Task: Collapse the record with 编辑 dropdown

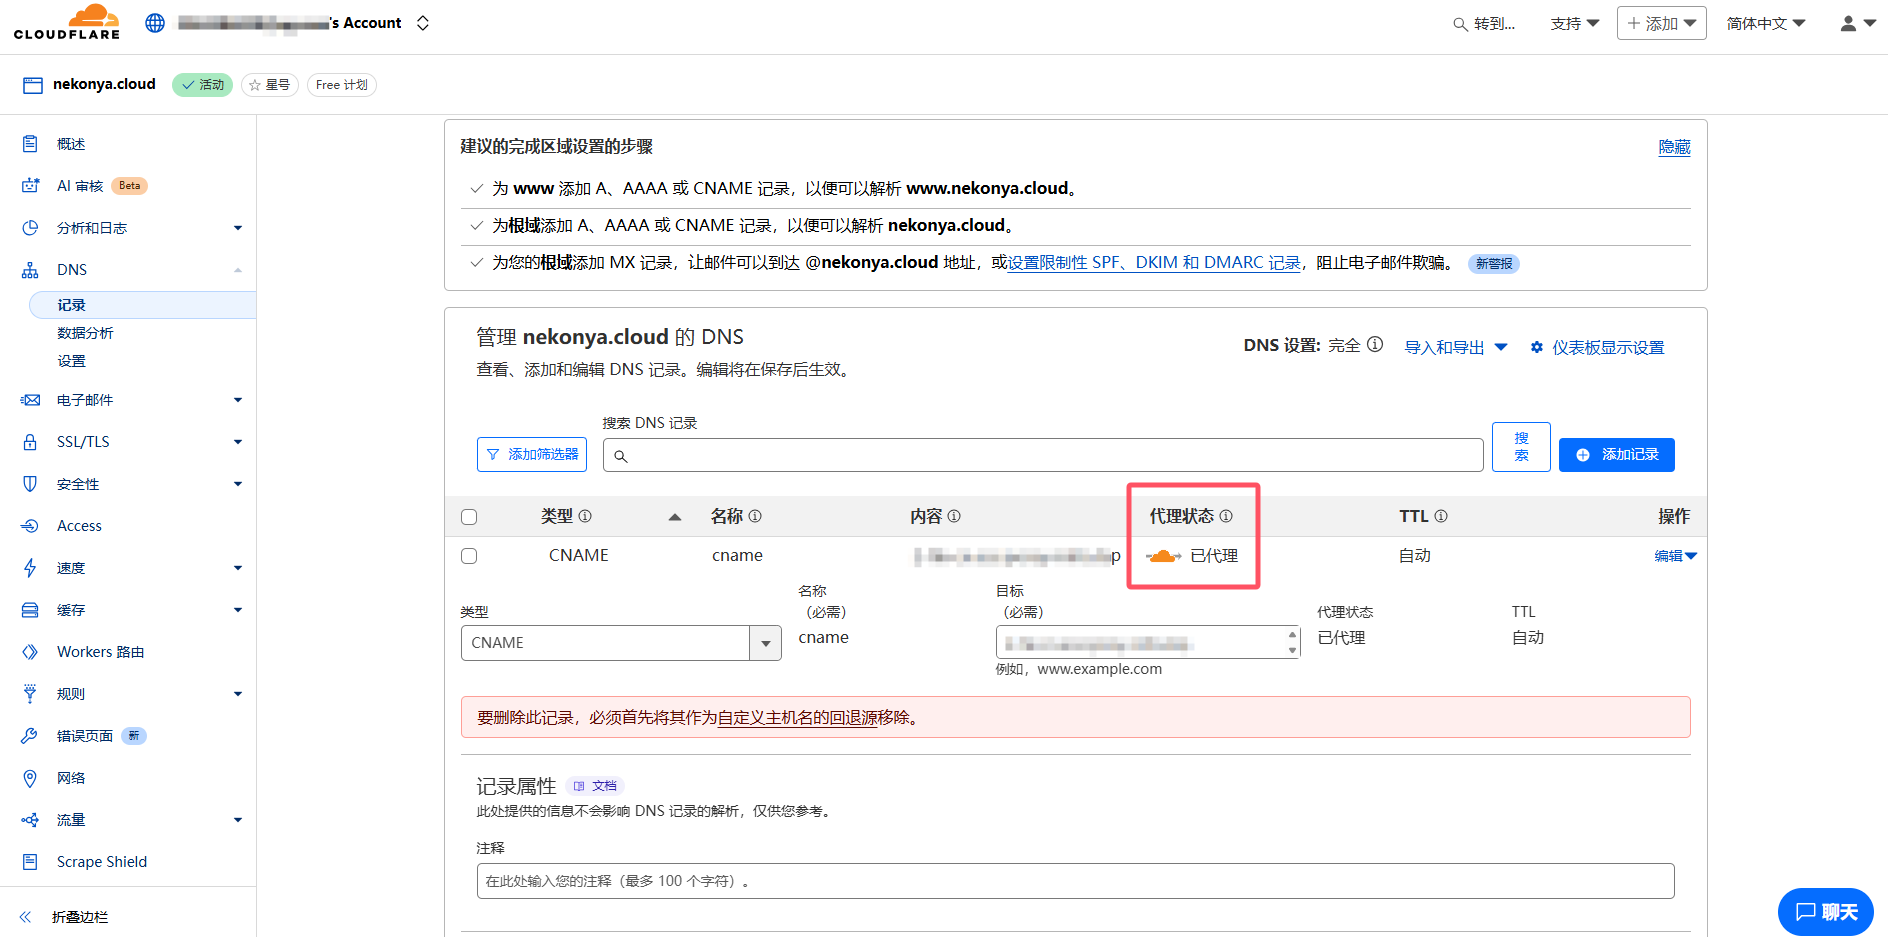Action: click(1675, 556)
